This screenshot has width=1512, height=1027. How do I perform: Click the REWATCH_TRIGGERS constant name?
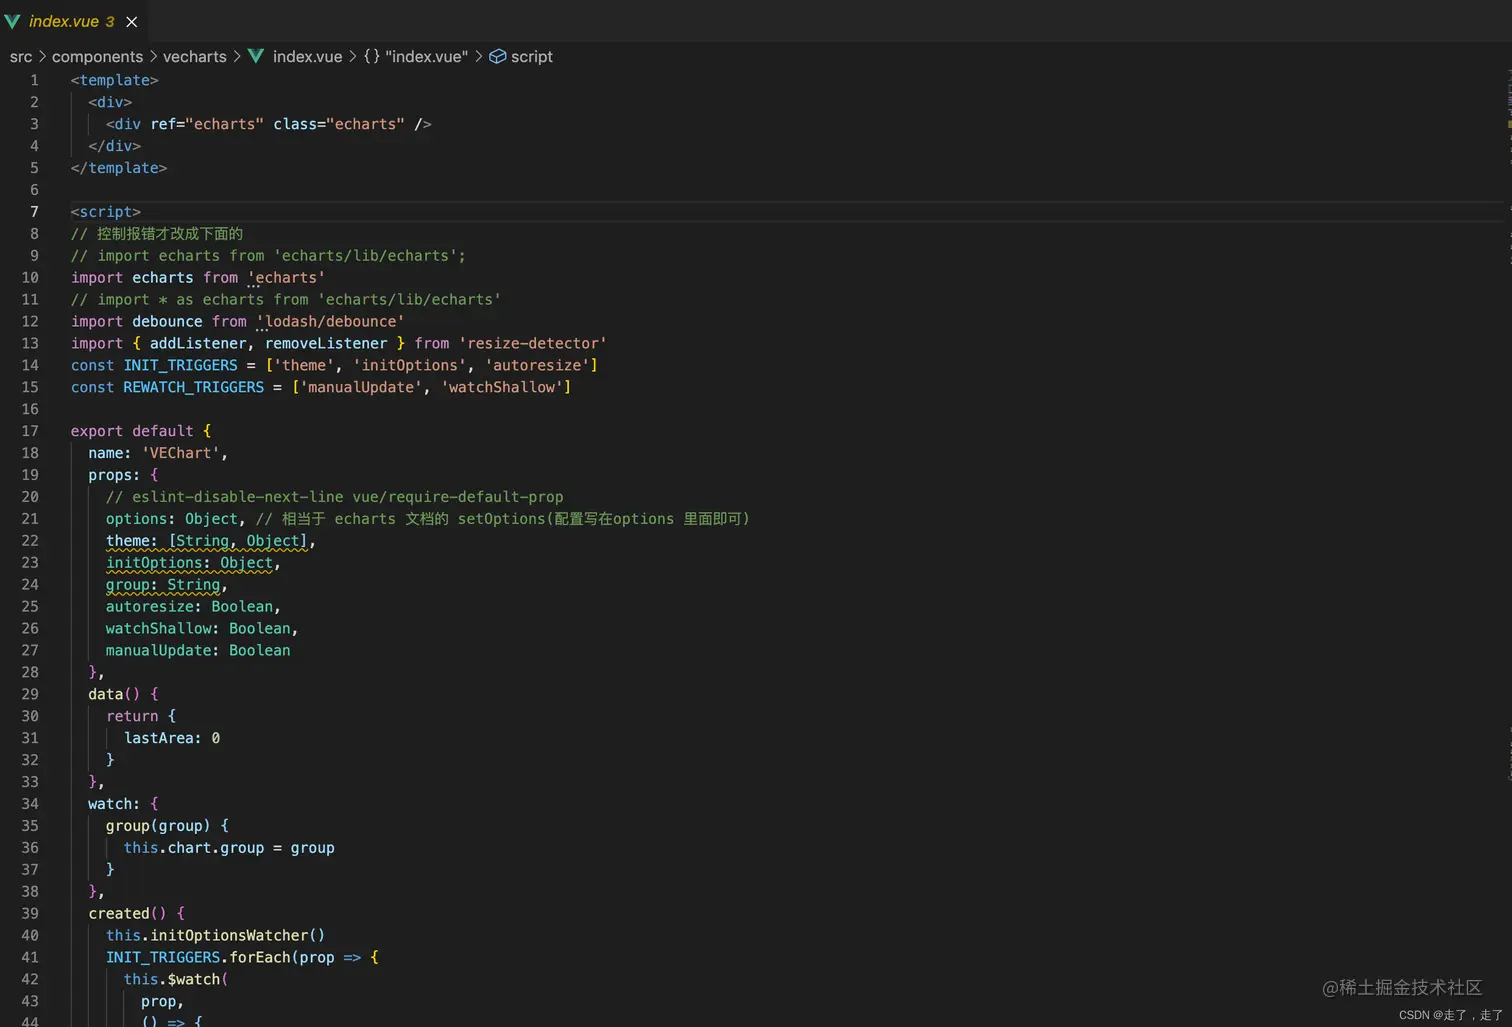tap(194, 388)
